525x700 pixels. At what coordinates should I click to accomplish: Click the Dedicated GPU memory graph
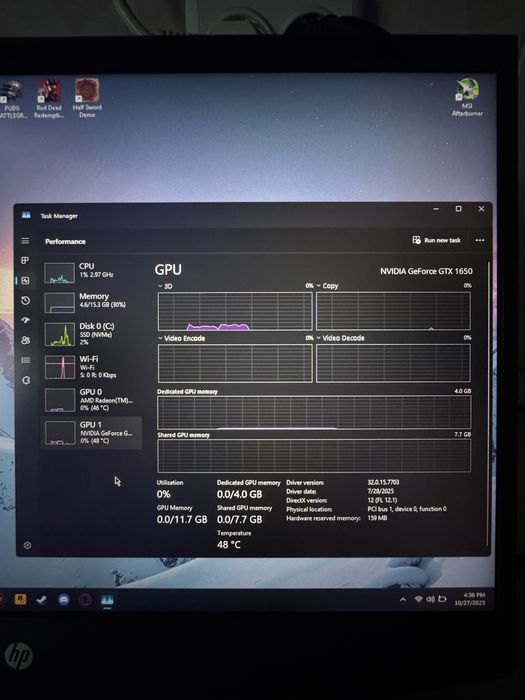(314, 412)
